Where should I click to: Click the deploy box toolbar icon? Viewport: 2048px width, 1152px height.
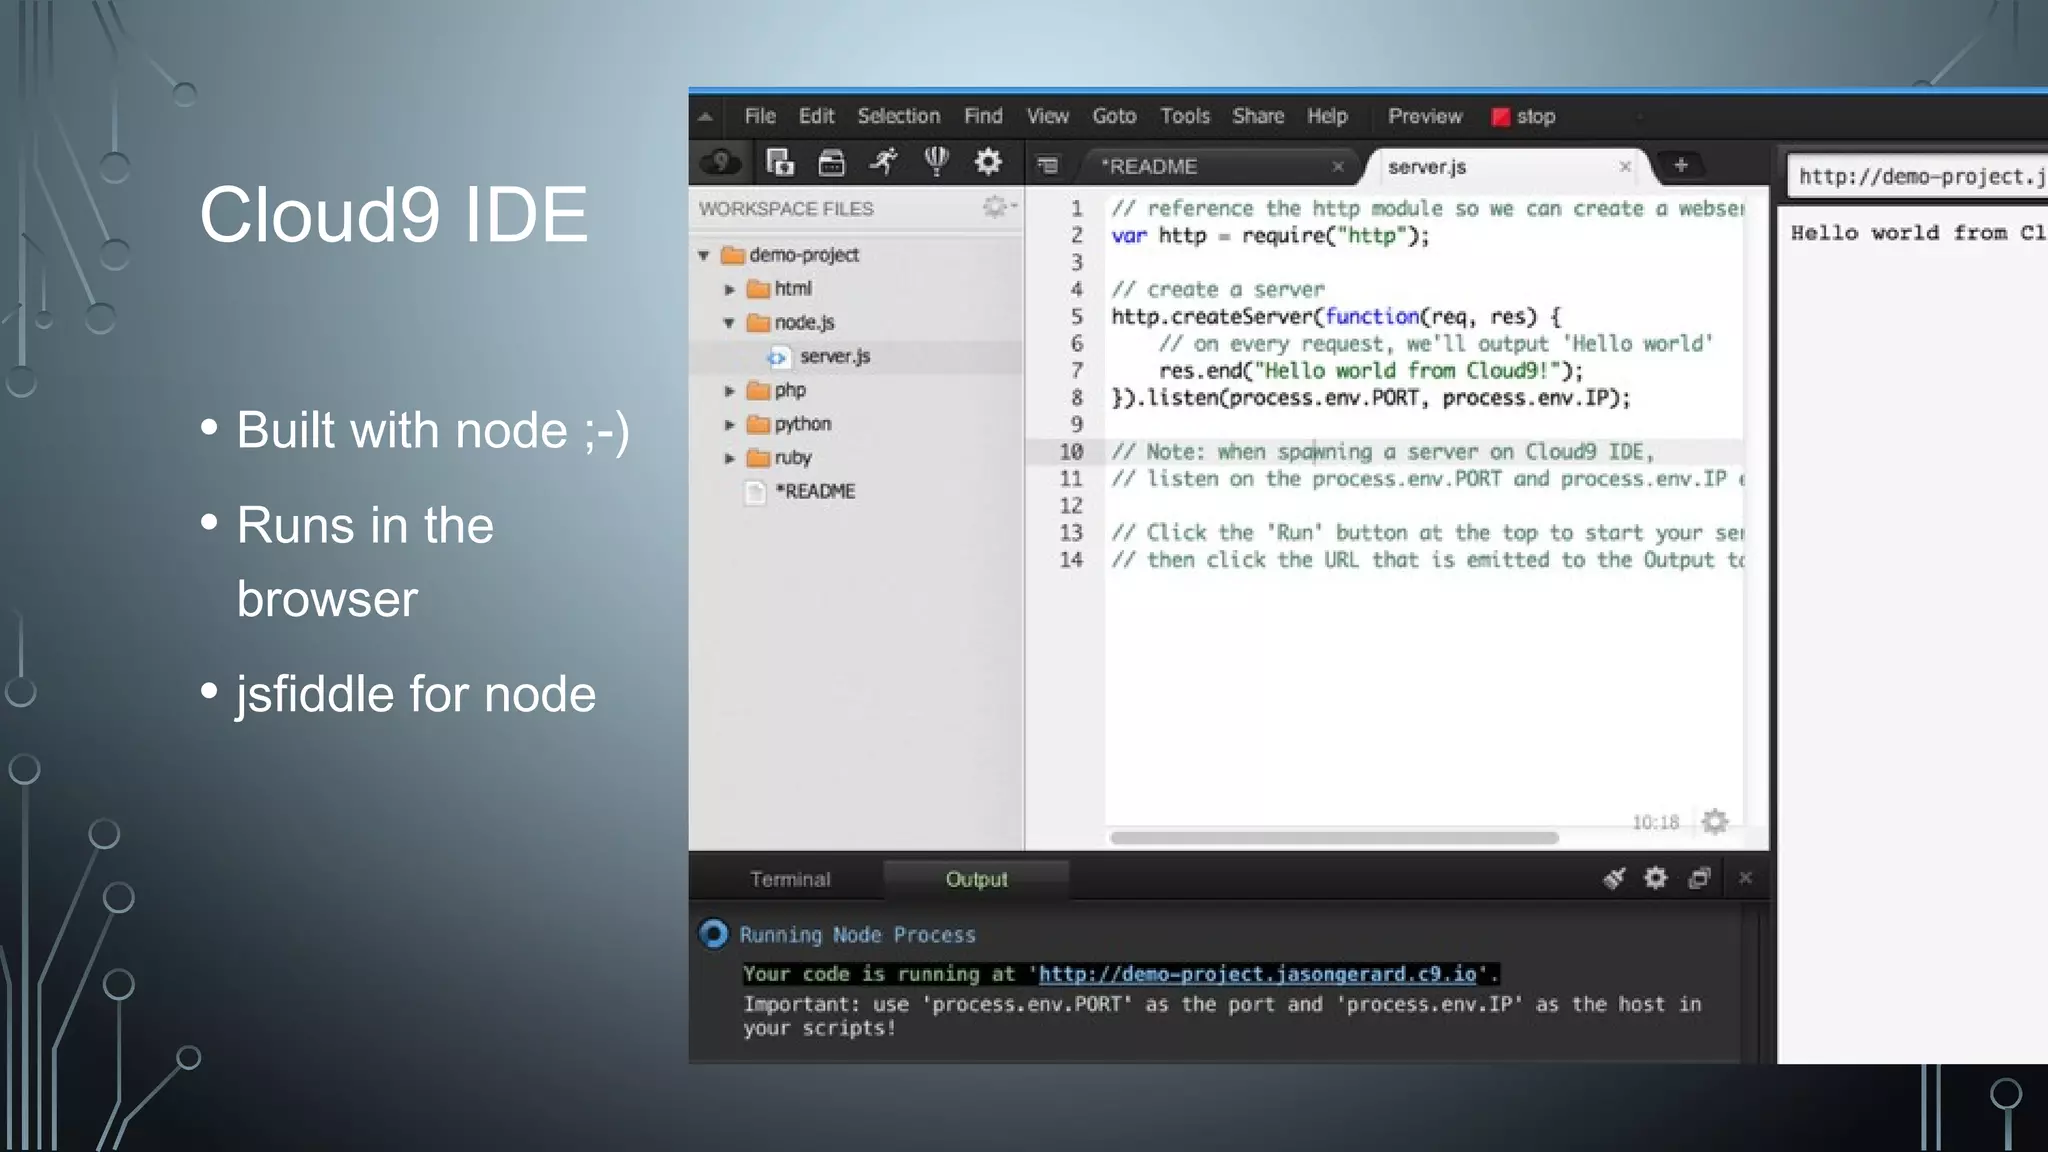[832, 162]
